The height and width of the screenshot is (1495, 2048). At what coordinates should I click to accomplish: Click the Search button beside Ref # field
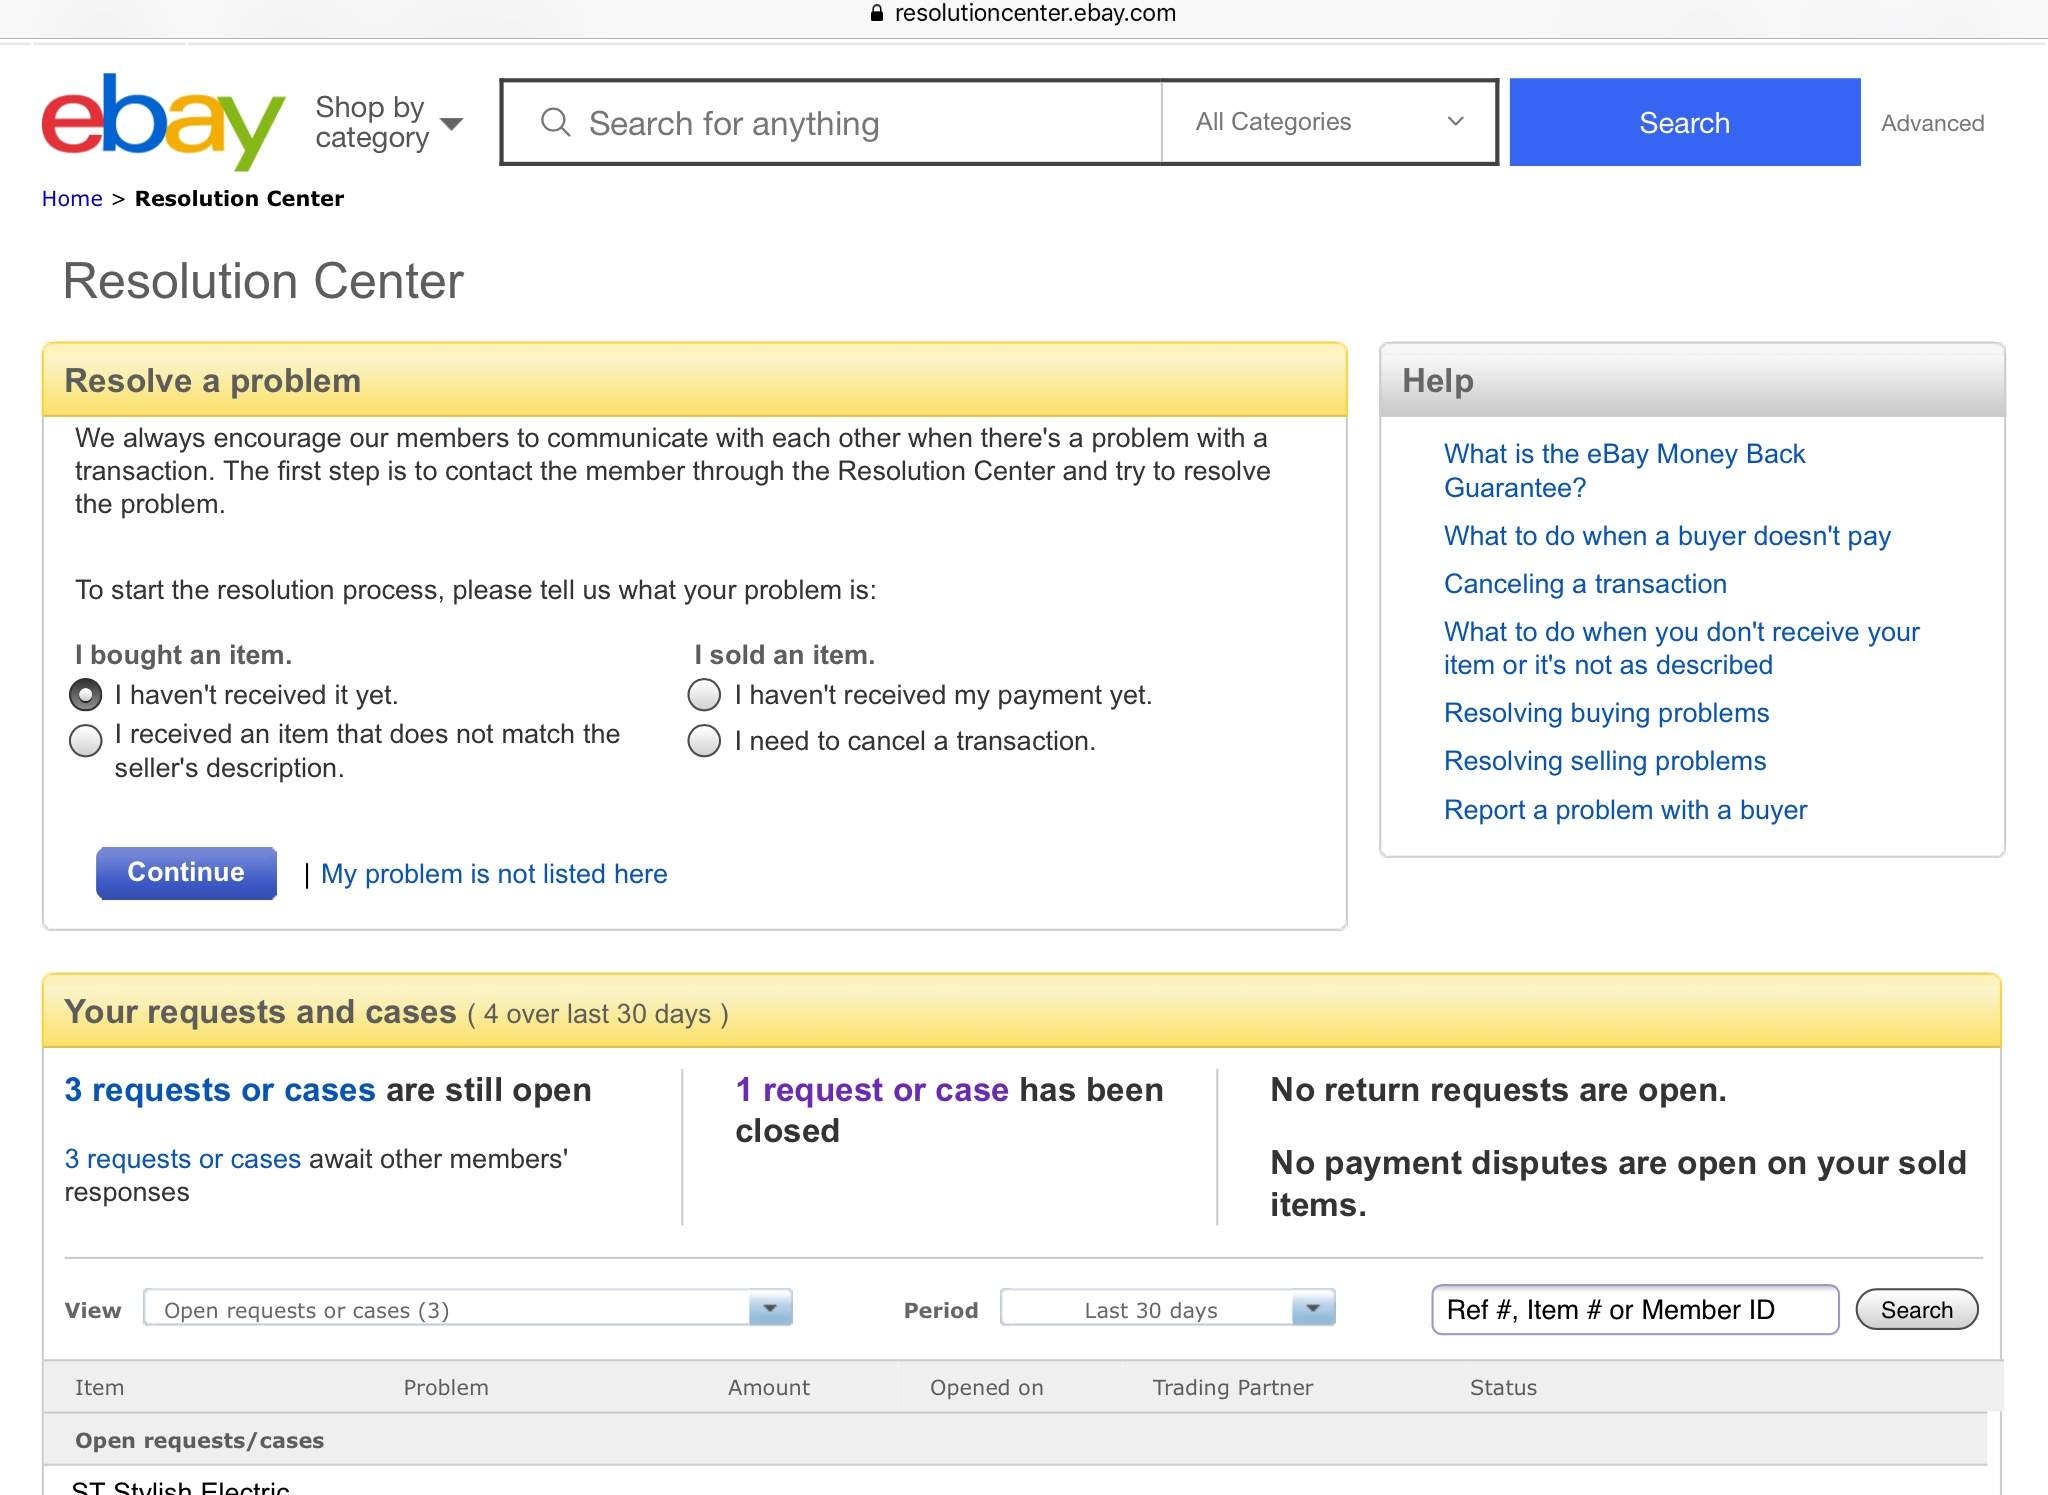[x=1917, y=1309]
